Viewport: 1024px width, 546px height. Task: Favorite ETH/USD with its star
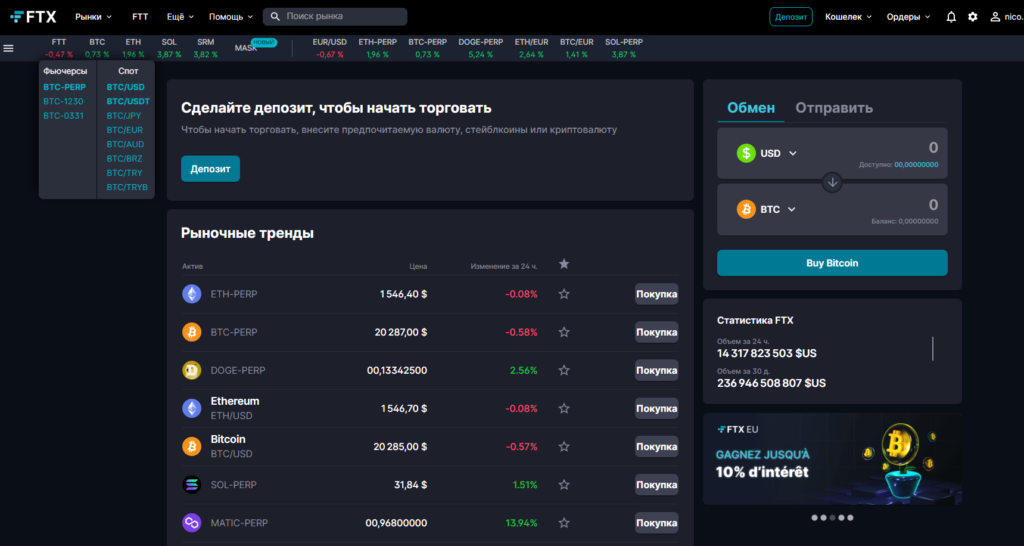click(564, 409)
